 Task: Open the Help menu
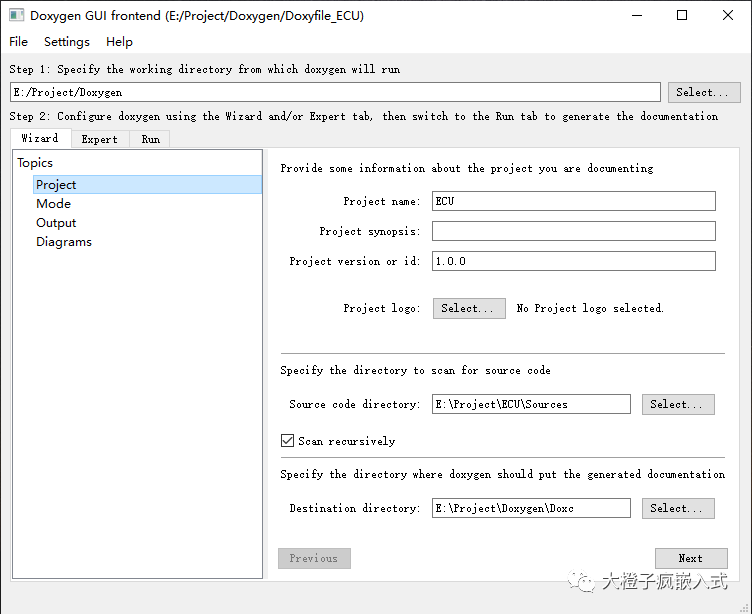coord(119,42)
